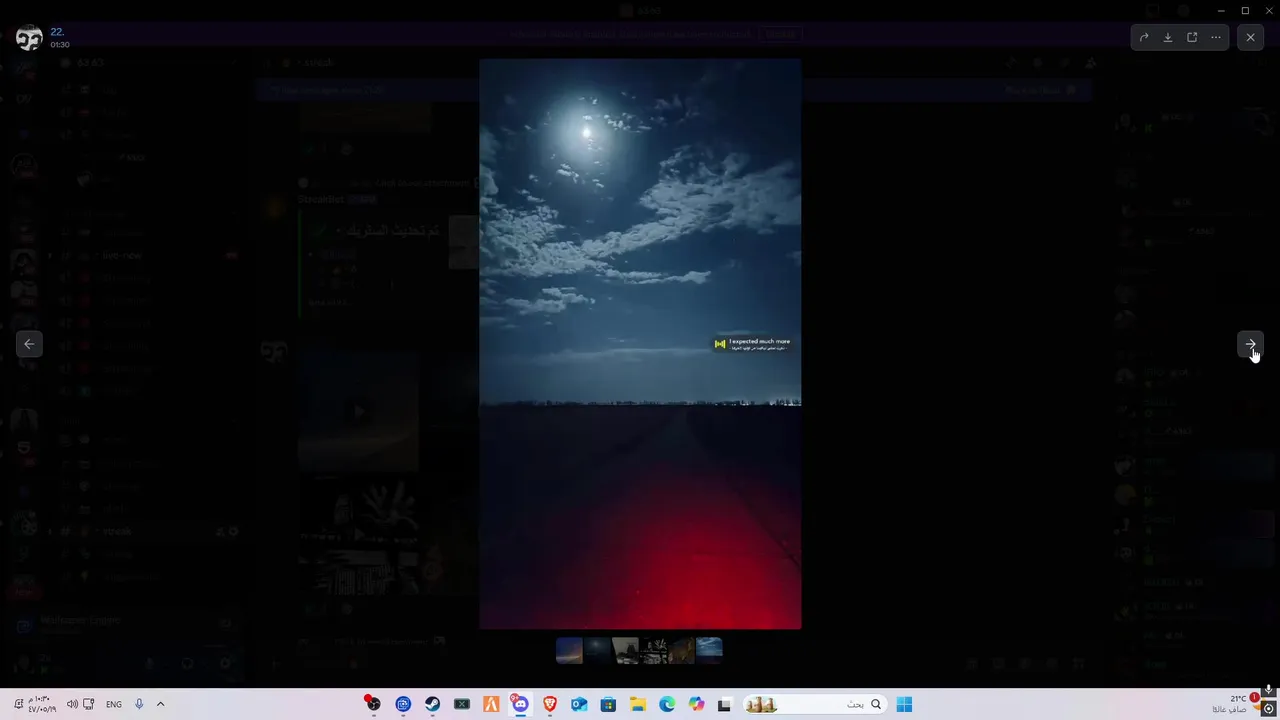Open Outlook from the taskbar

579,704
